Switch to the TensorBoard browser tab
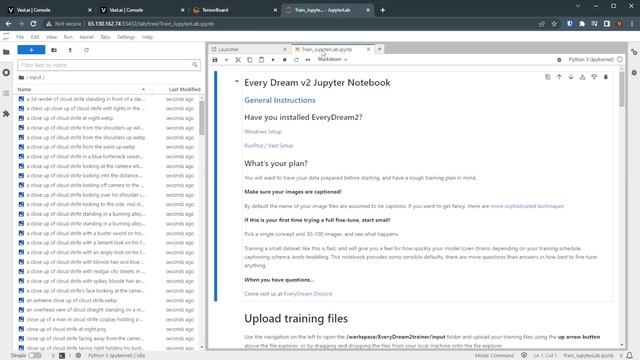The height and width of the screenshot is (360, 640). 235,10
